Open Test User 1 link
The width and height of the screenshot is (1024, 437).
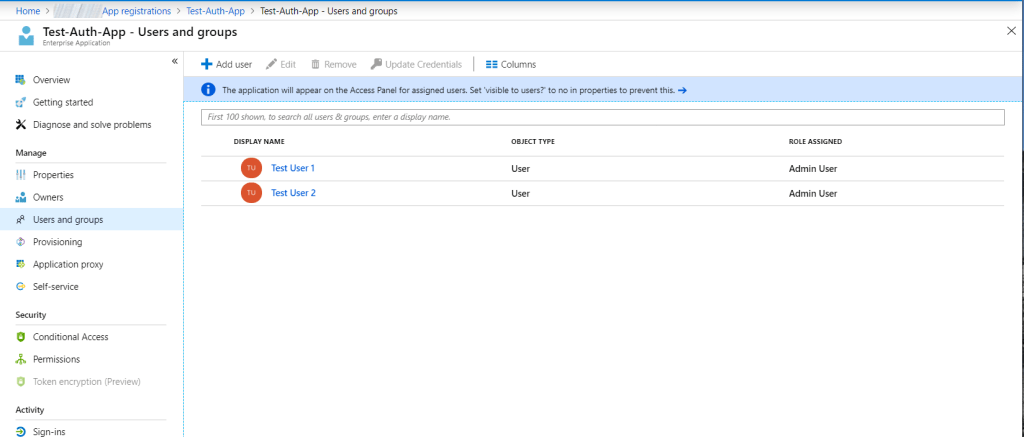[293, 168]
